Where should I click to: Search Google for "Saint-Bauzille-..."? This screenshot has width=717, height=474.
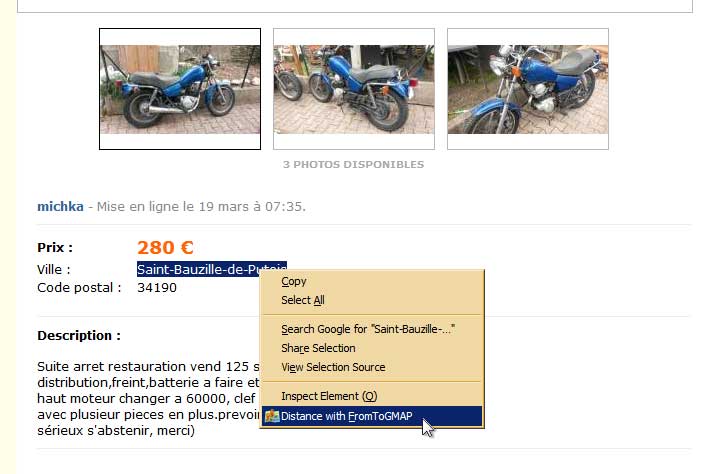[x=368, y=329]
